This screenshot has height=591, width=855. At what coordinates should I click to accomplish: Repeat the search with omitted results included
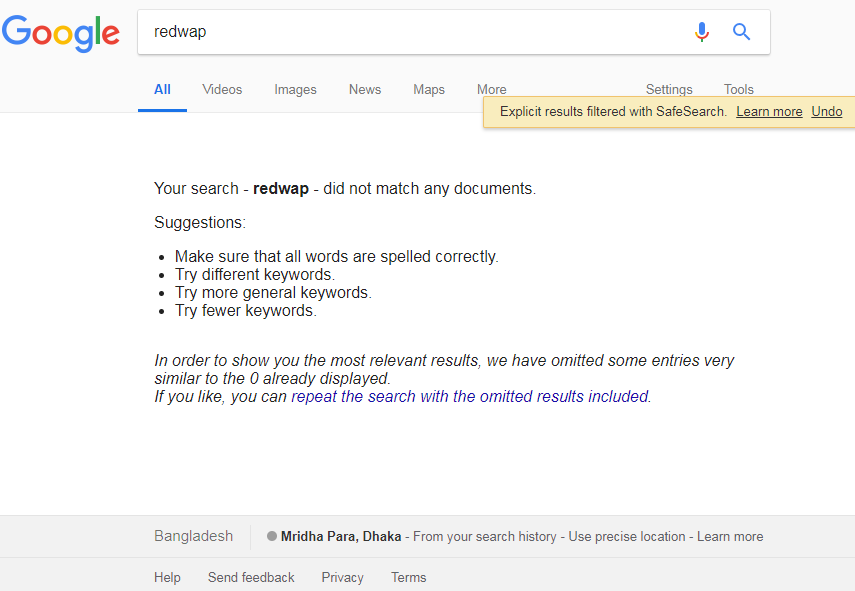[x=470, y=396]
